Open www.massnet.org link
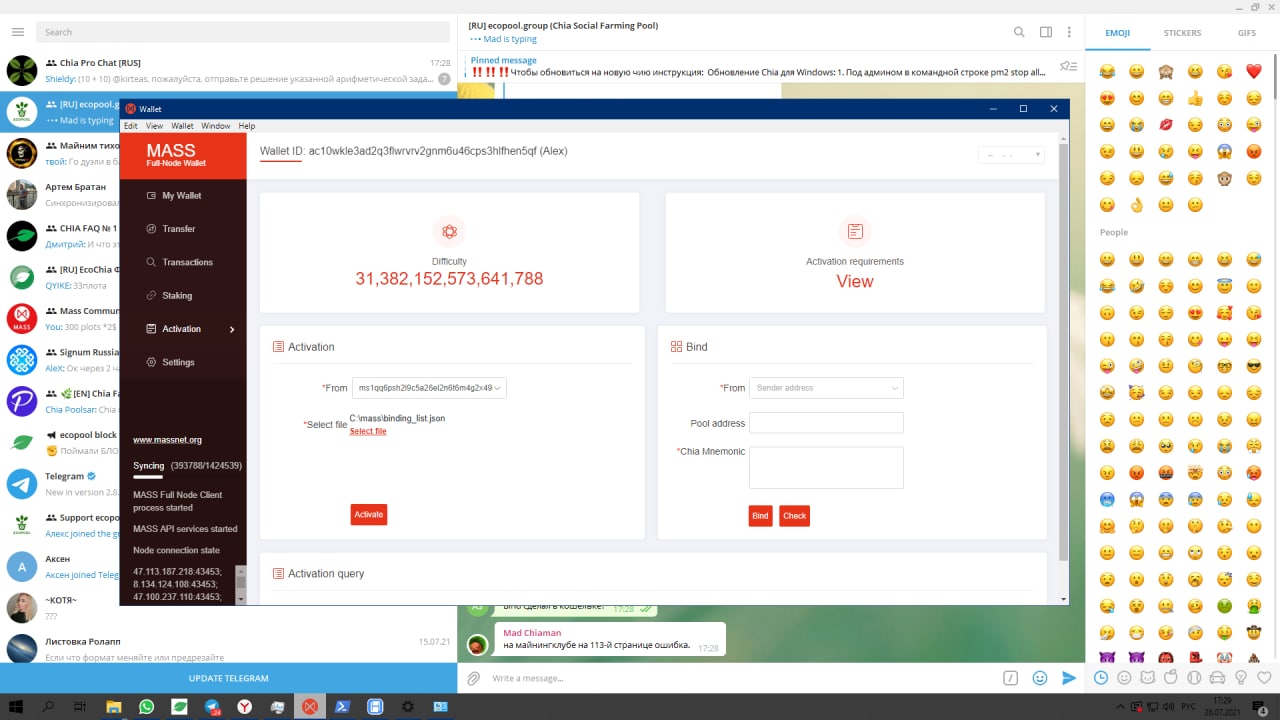The height and width of the screenshot is (720, 1280). [x=167, y=440]
